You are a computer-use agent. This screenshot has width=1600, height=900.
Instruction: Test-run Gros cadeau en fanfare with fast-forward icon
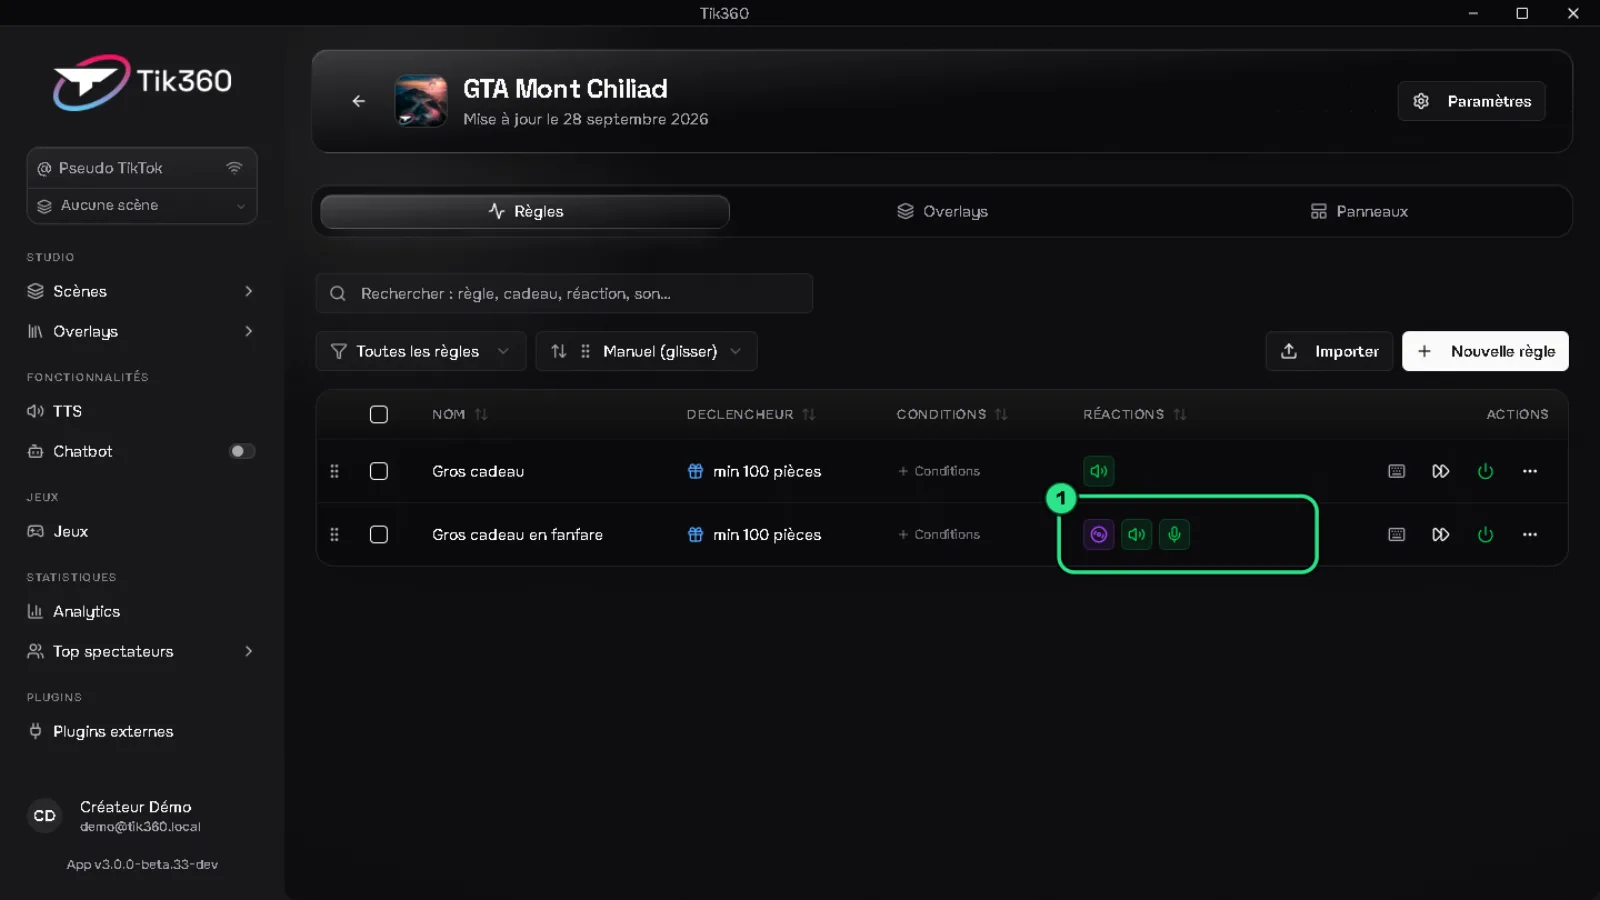point(1440,534)
